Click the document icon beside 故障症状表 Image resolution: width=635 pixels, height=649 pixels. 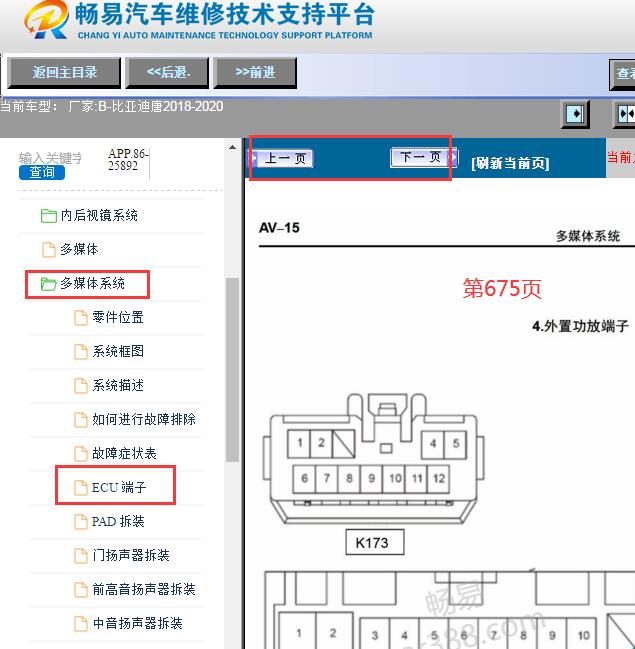pyautogui.click(x=81, y=454)
